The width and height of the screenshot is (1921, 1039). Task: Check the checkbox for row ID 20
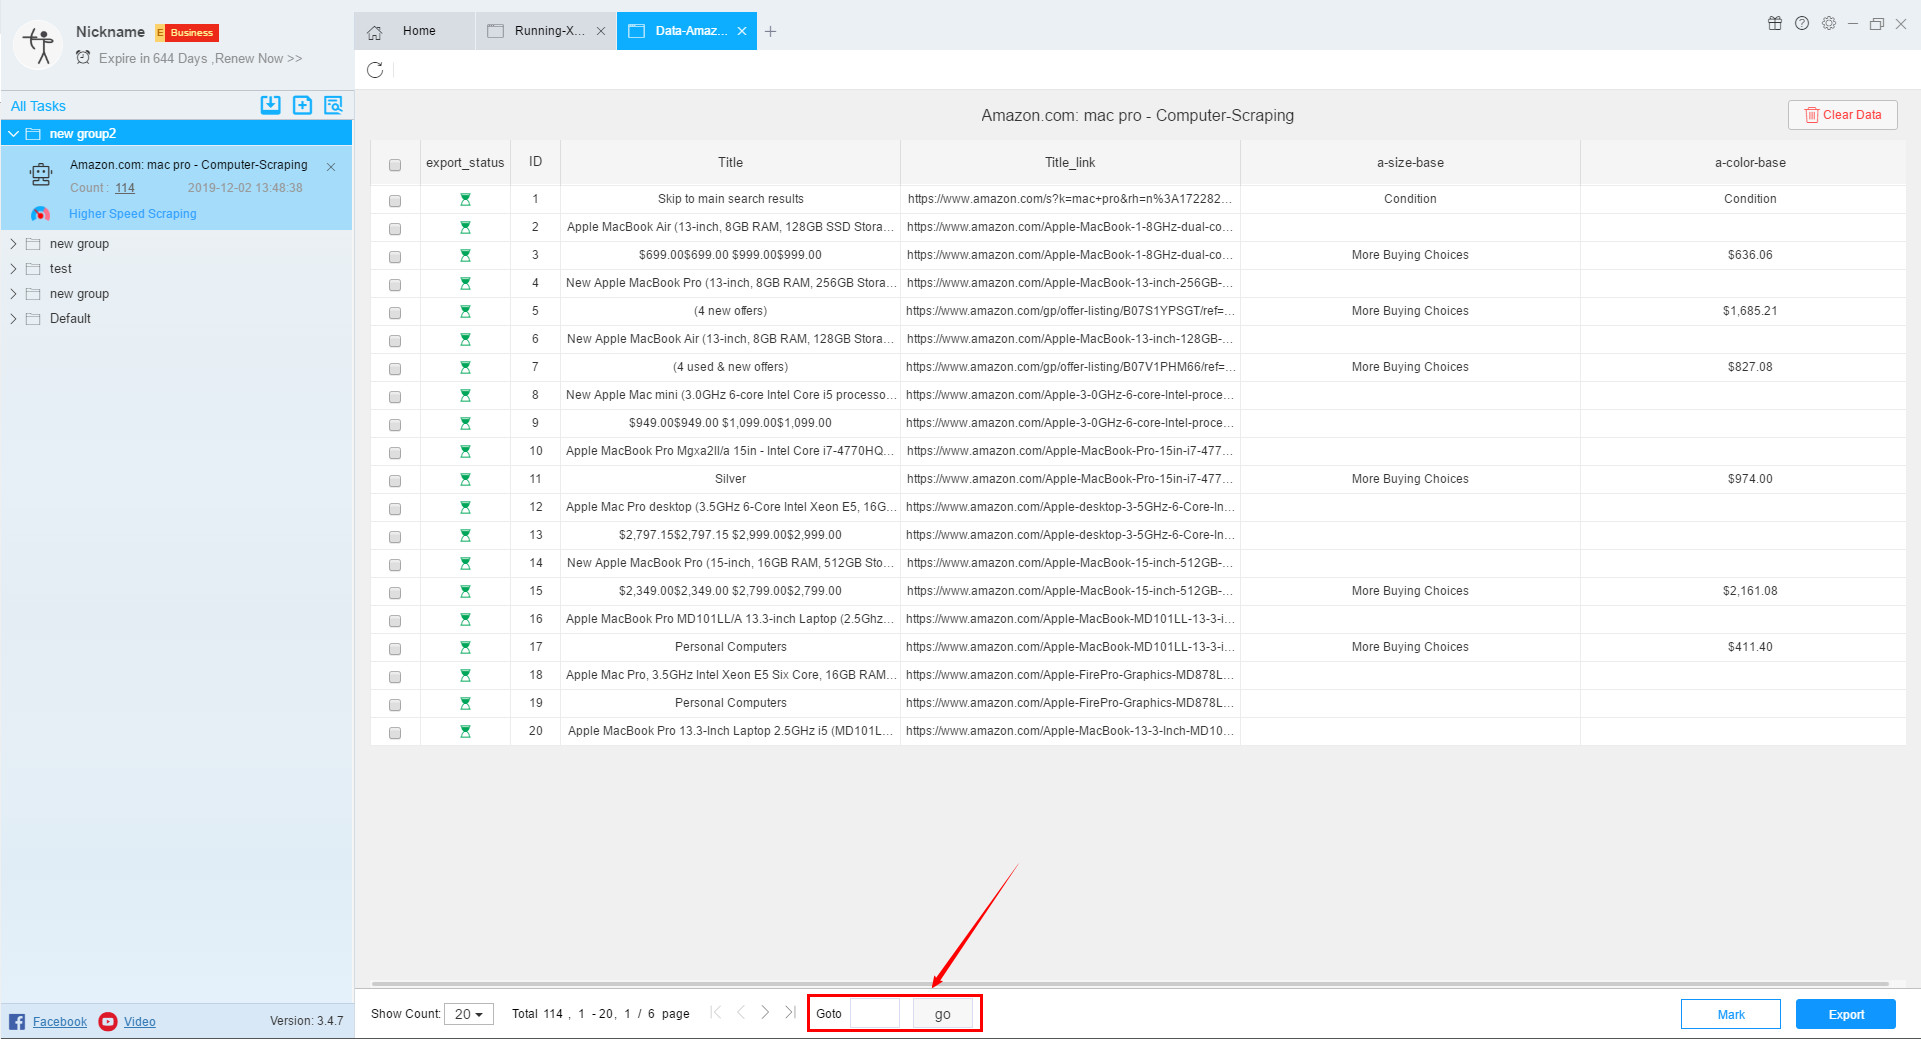click(395, 733)
